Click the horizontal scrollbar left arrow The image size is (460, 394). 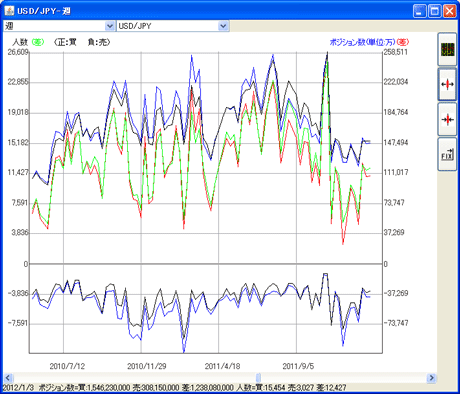click(8, 378)
